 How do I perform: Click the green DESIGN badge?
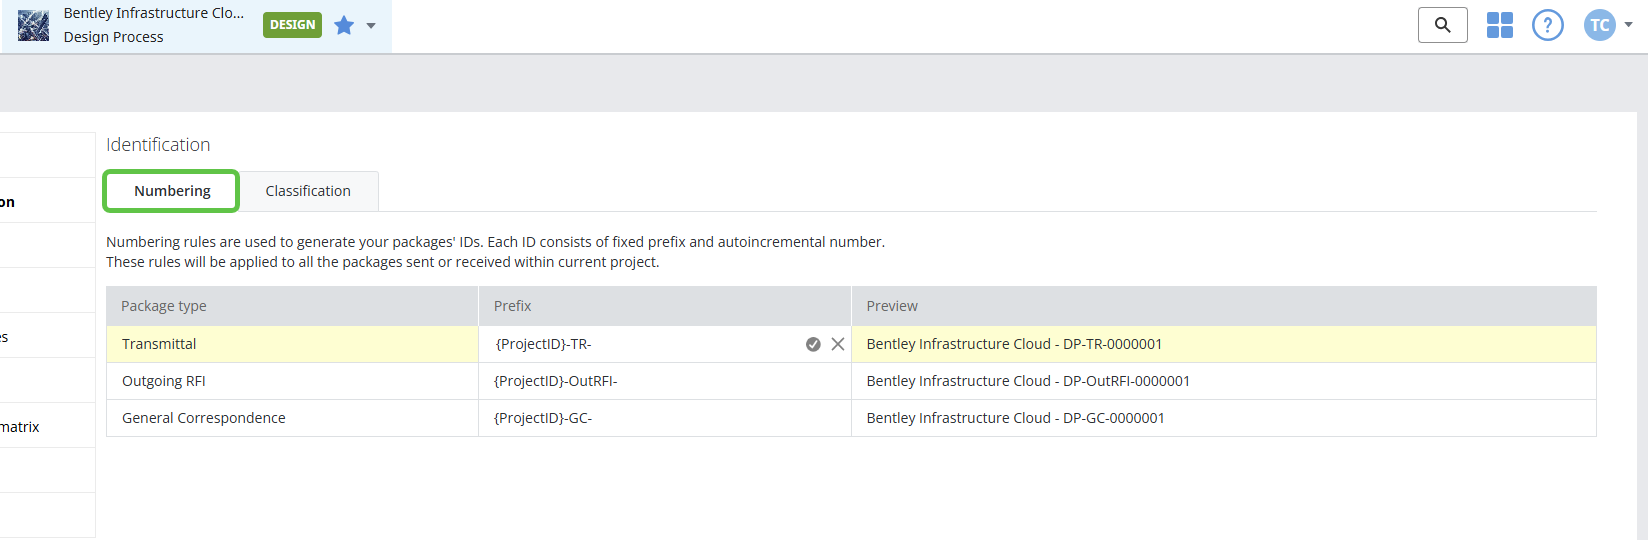(292, 25)
